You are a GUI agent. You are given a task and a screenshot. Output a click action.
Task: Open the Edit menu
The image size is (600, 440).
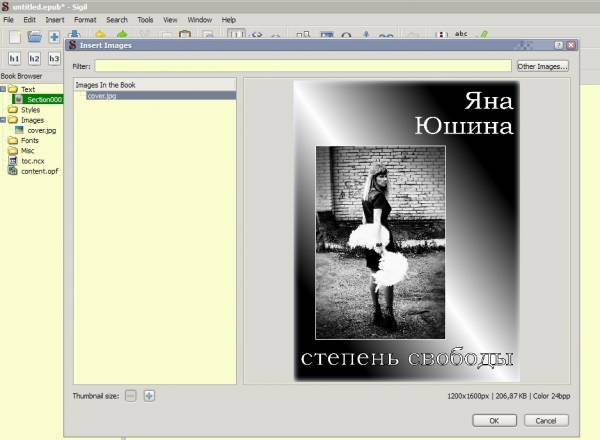[29, 20]
